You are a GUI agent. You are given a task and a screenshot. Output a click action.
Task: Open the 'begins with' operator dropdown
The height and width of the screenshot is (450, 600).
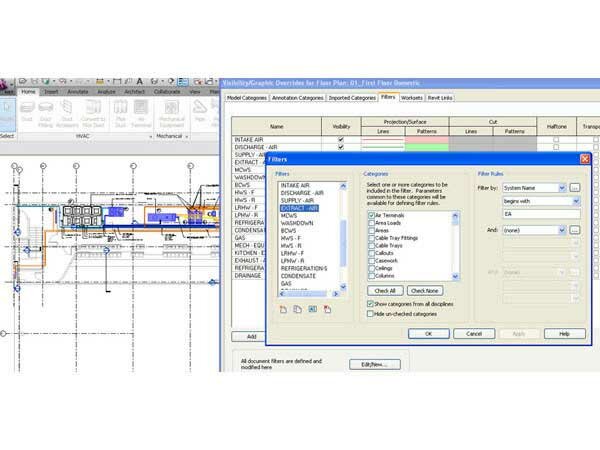576,201
